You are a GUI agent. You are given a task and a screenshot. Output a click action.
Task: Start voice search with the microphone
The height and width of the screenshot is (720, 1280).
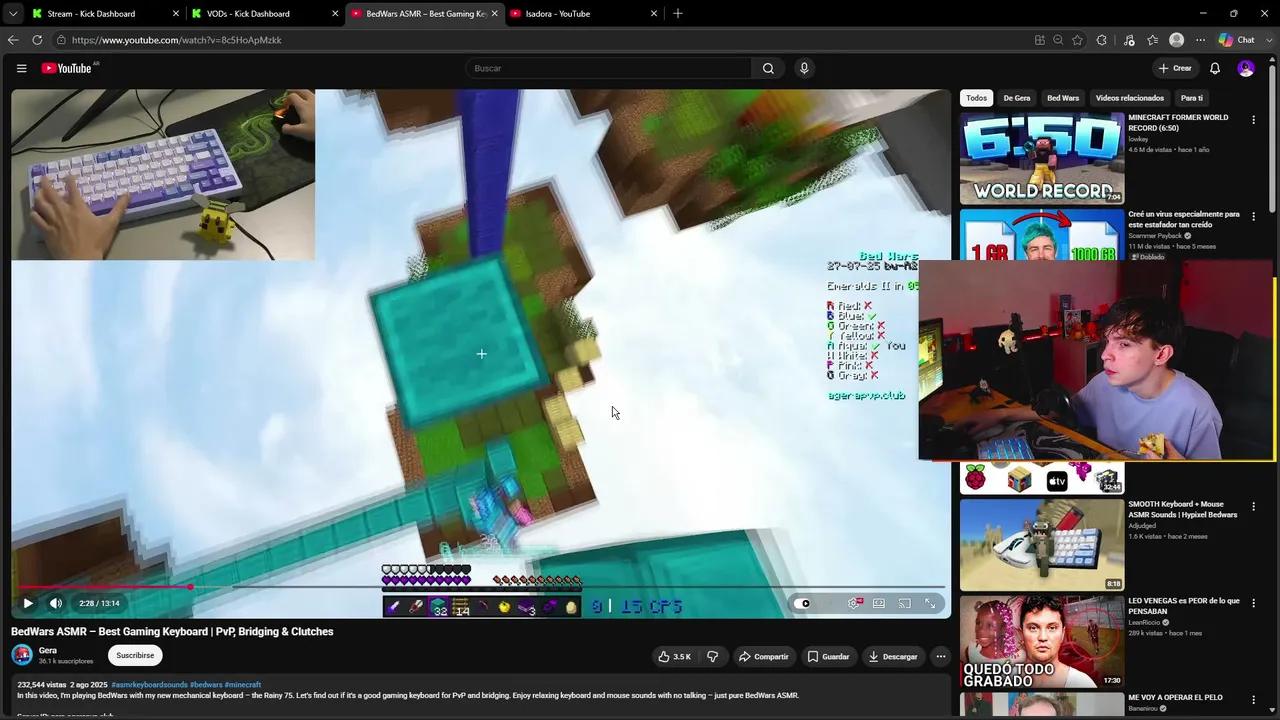[x=804, y=68]
